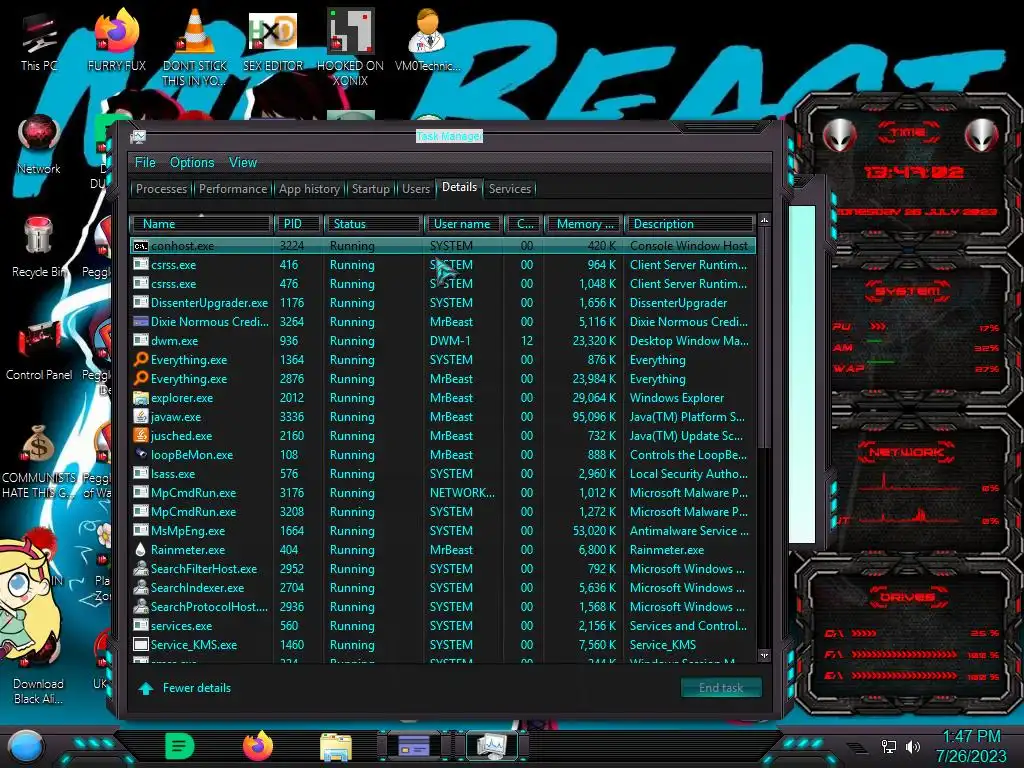Screen dimensions: 1024x768
Task: Select the SearchFilterHost.exe row
Action: click(x=443, y=569)
